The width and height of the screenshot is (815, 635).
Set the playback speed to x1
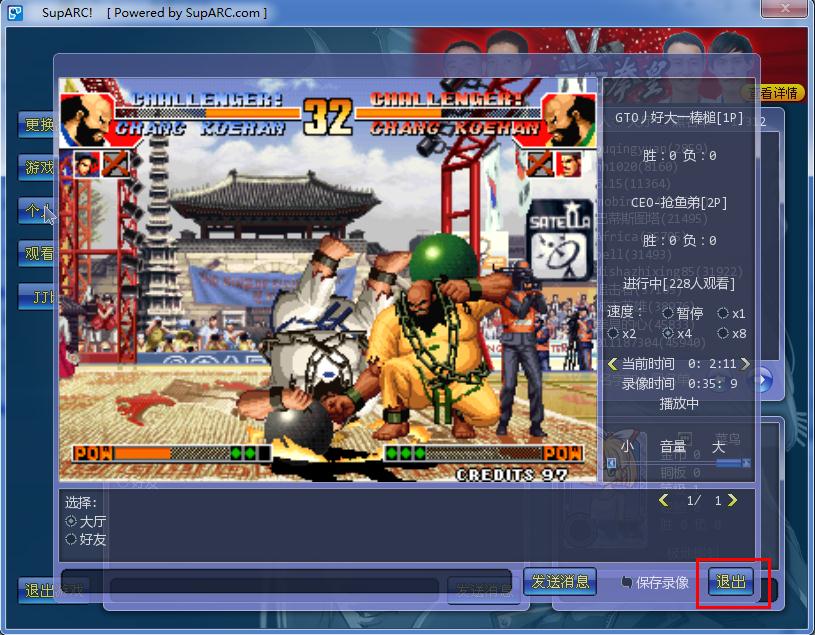[722, 313]
